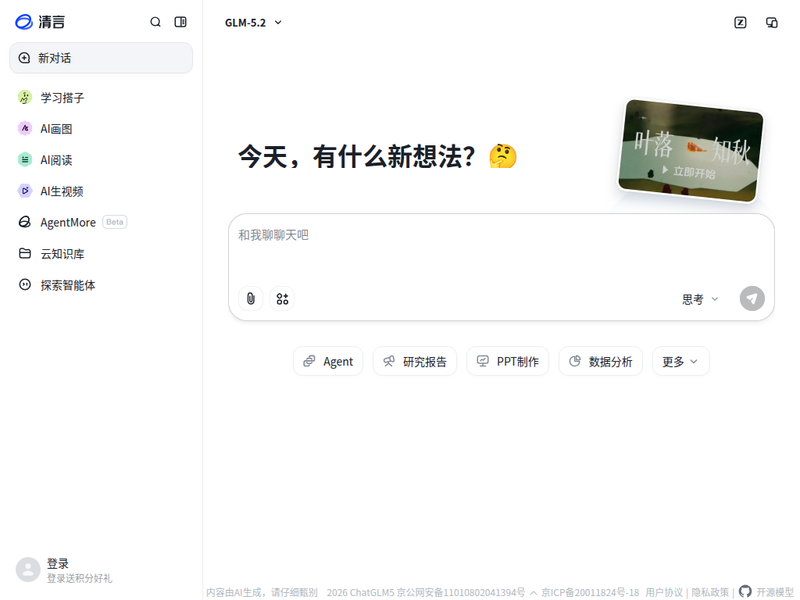Open AI画图 in the sidebar

click(x=101, y=129)
